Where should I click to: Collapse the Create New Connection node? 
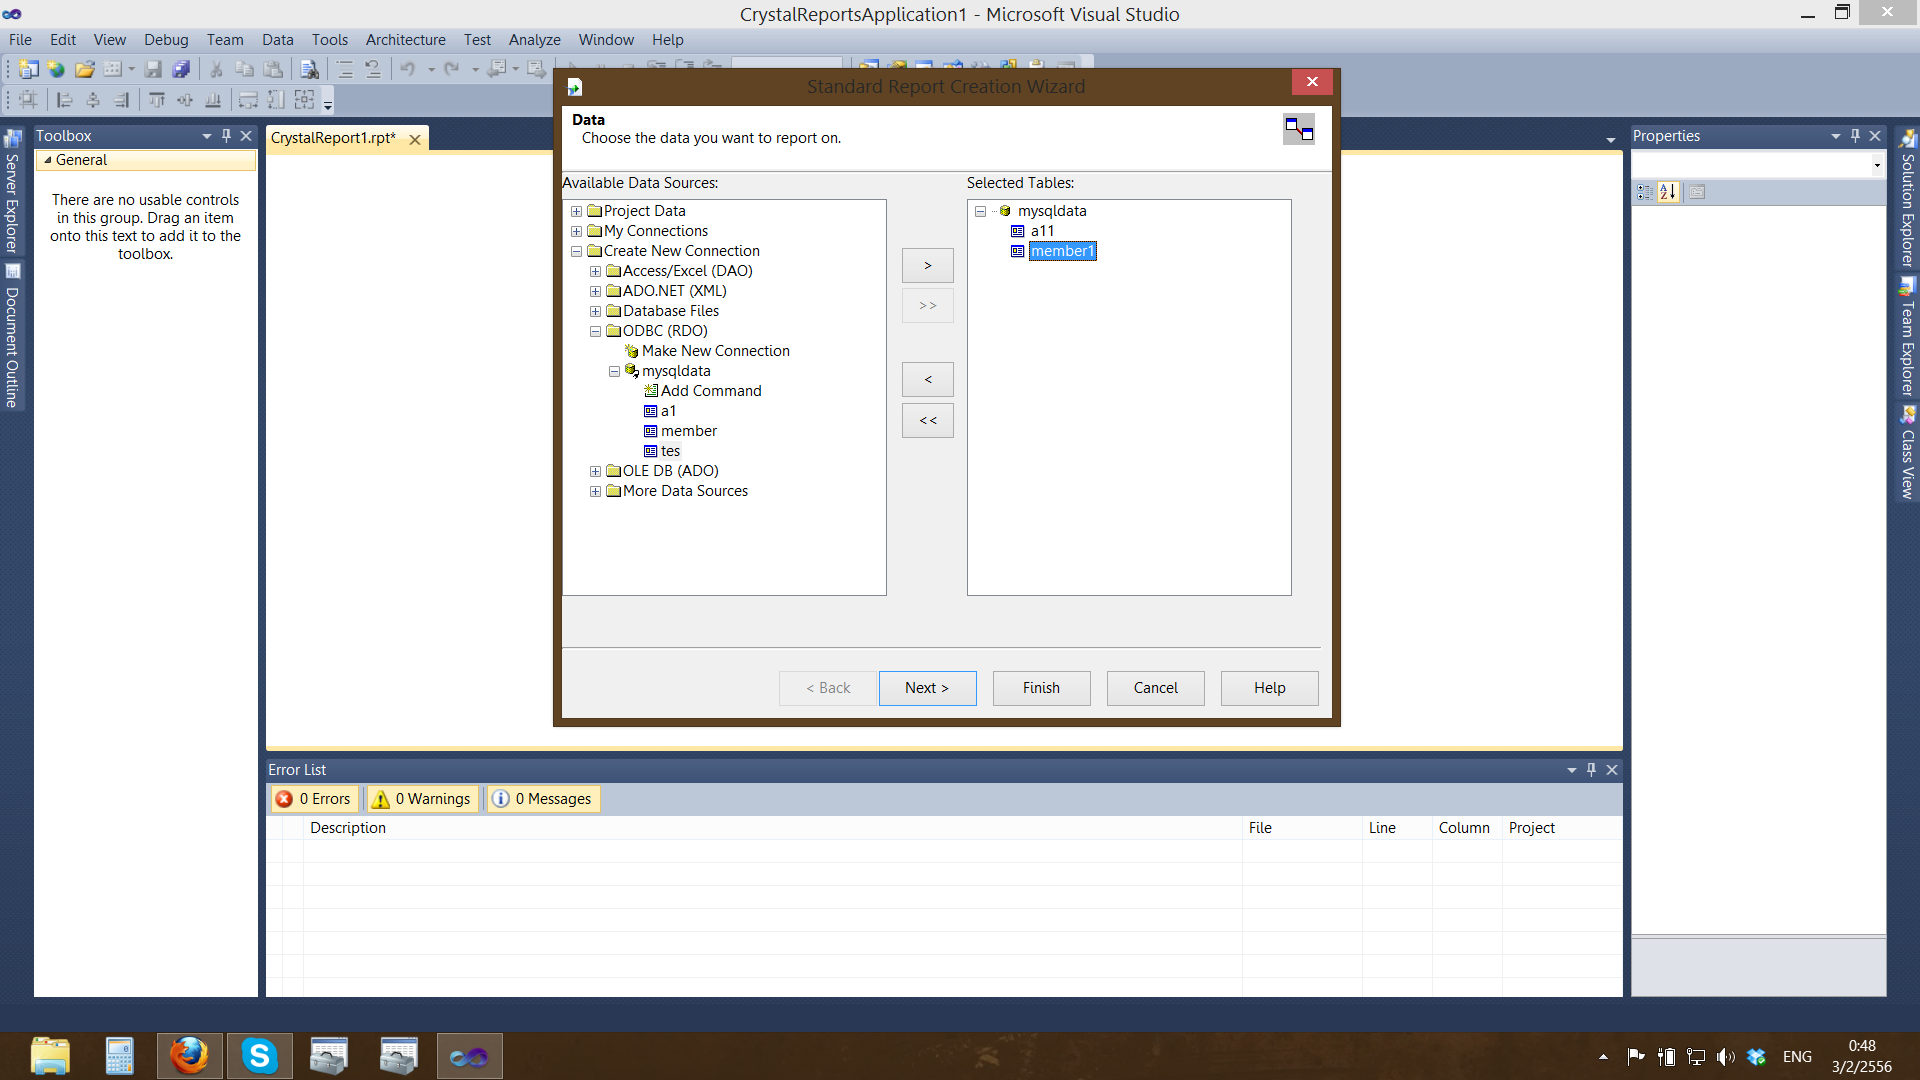[576, 251]
